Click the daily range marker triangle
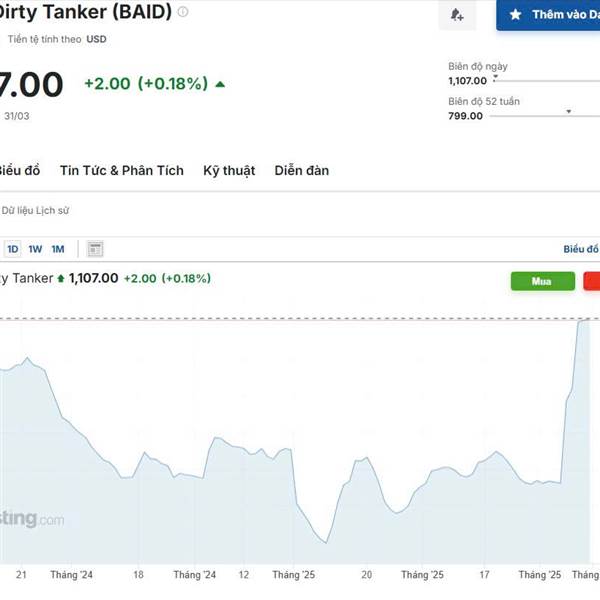Viewport: 600px width, 600px height. pos(496,78)
